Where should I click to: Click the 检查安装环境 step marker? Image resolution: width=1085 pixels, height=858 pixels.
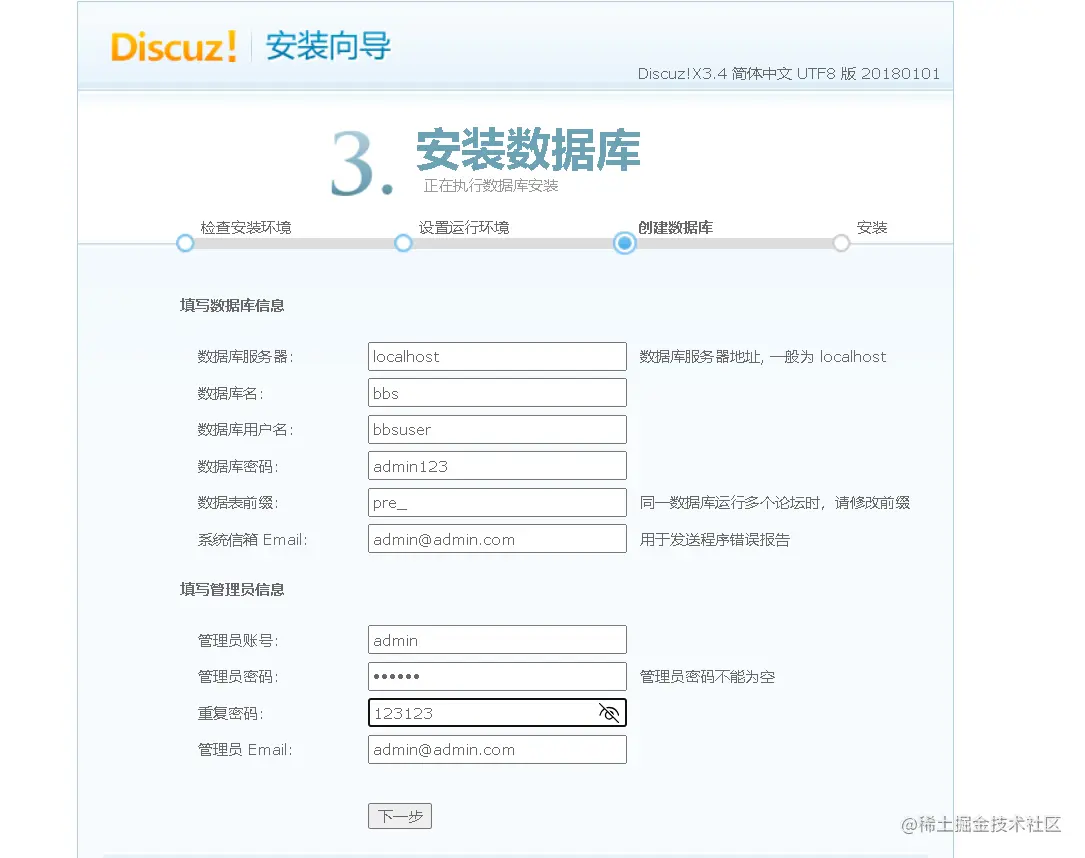[x=185, y=244]
